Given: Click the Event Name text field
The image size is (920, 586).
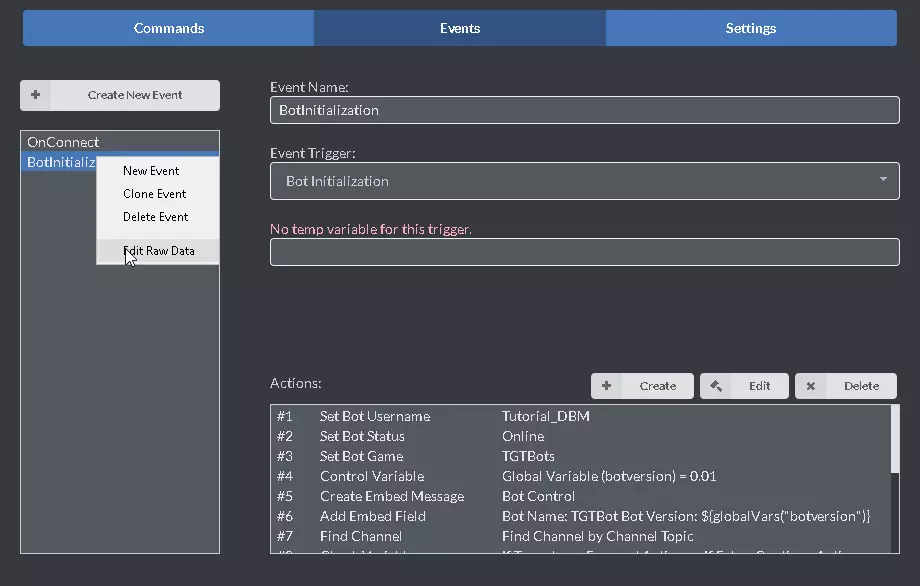Looking at the screenshot, I should (x=584, y=110).
